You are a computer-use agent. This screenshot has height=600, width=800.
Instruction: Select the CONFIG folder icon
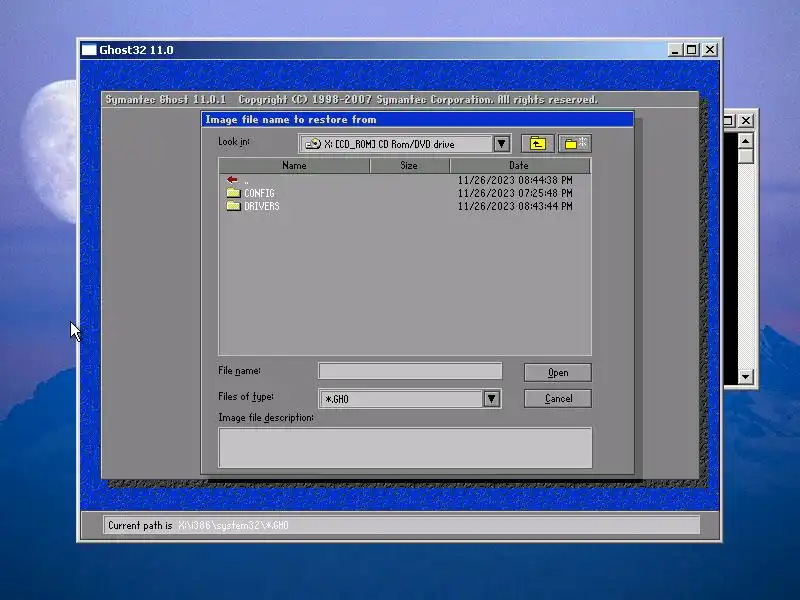pos(233,193)
